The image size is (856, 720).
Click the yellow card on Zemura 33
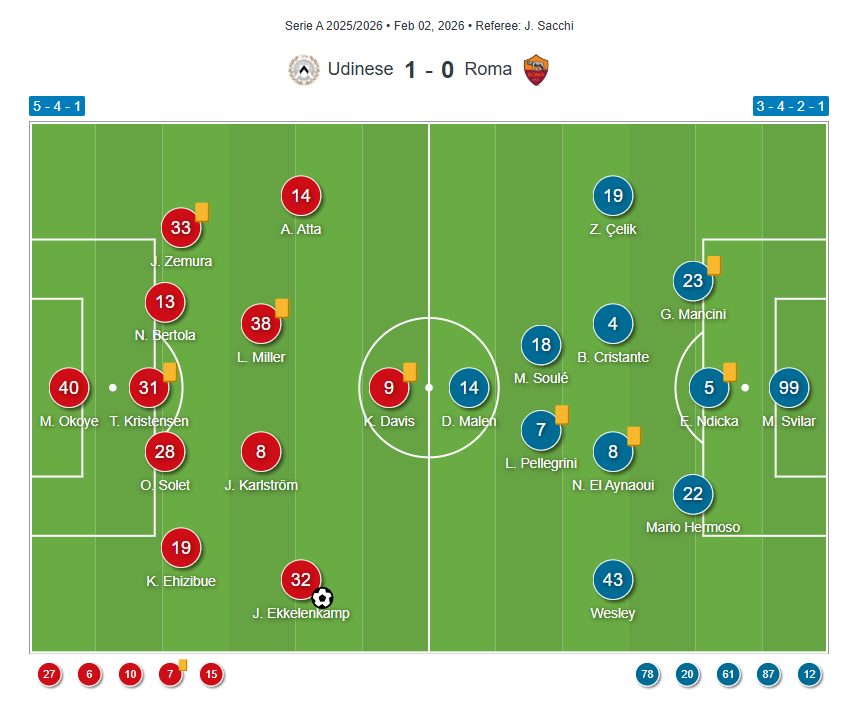(202, 212)
